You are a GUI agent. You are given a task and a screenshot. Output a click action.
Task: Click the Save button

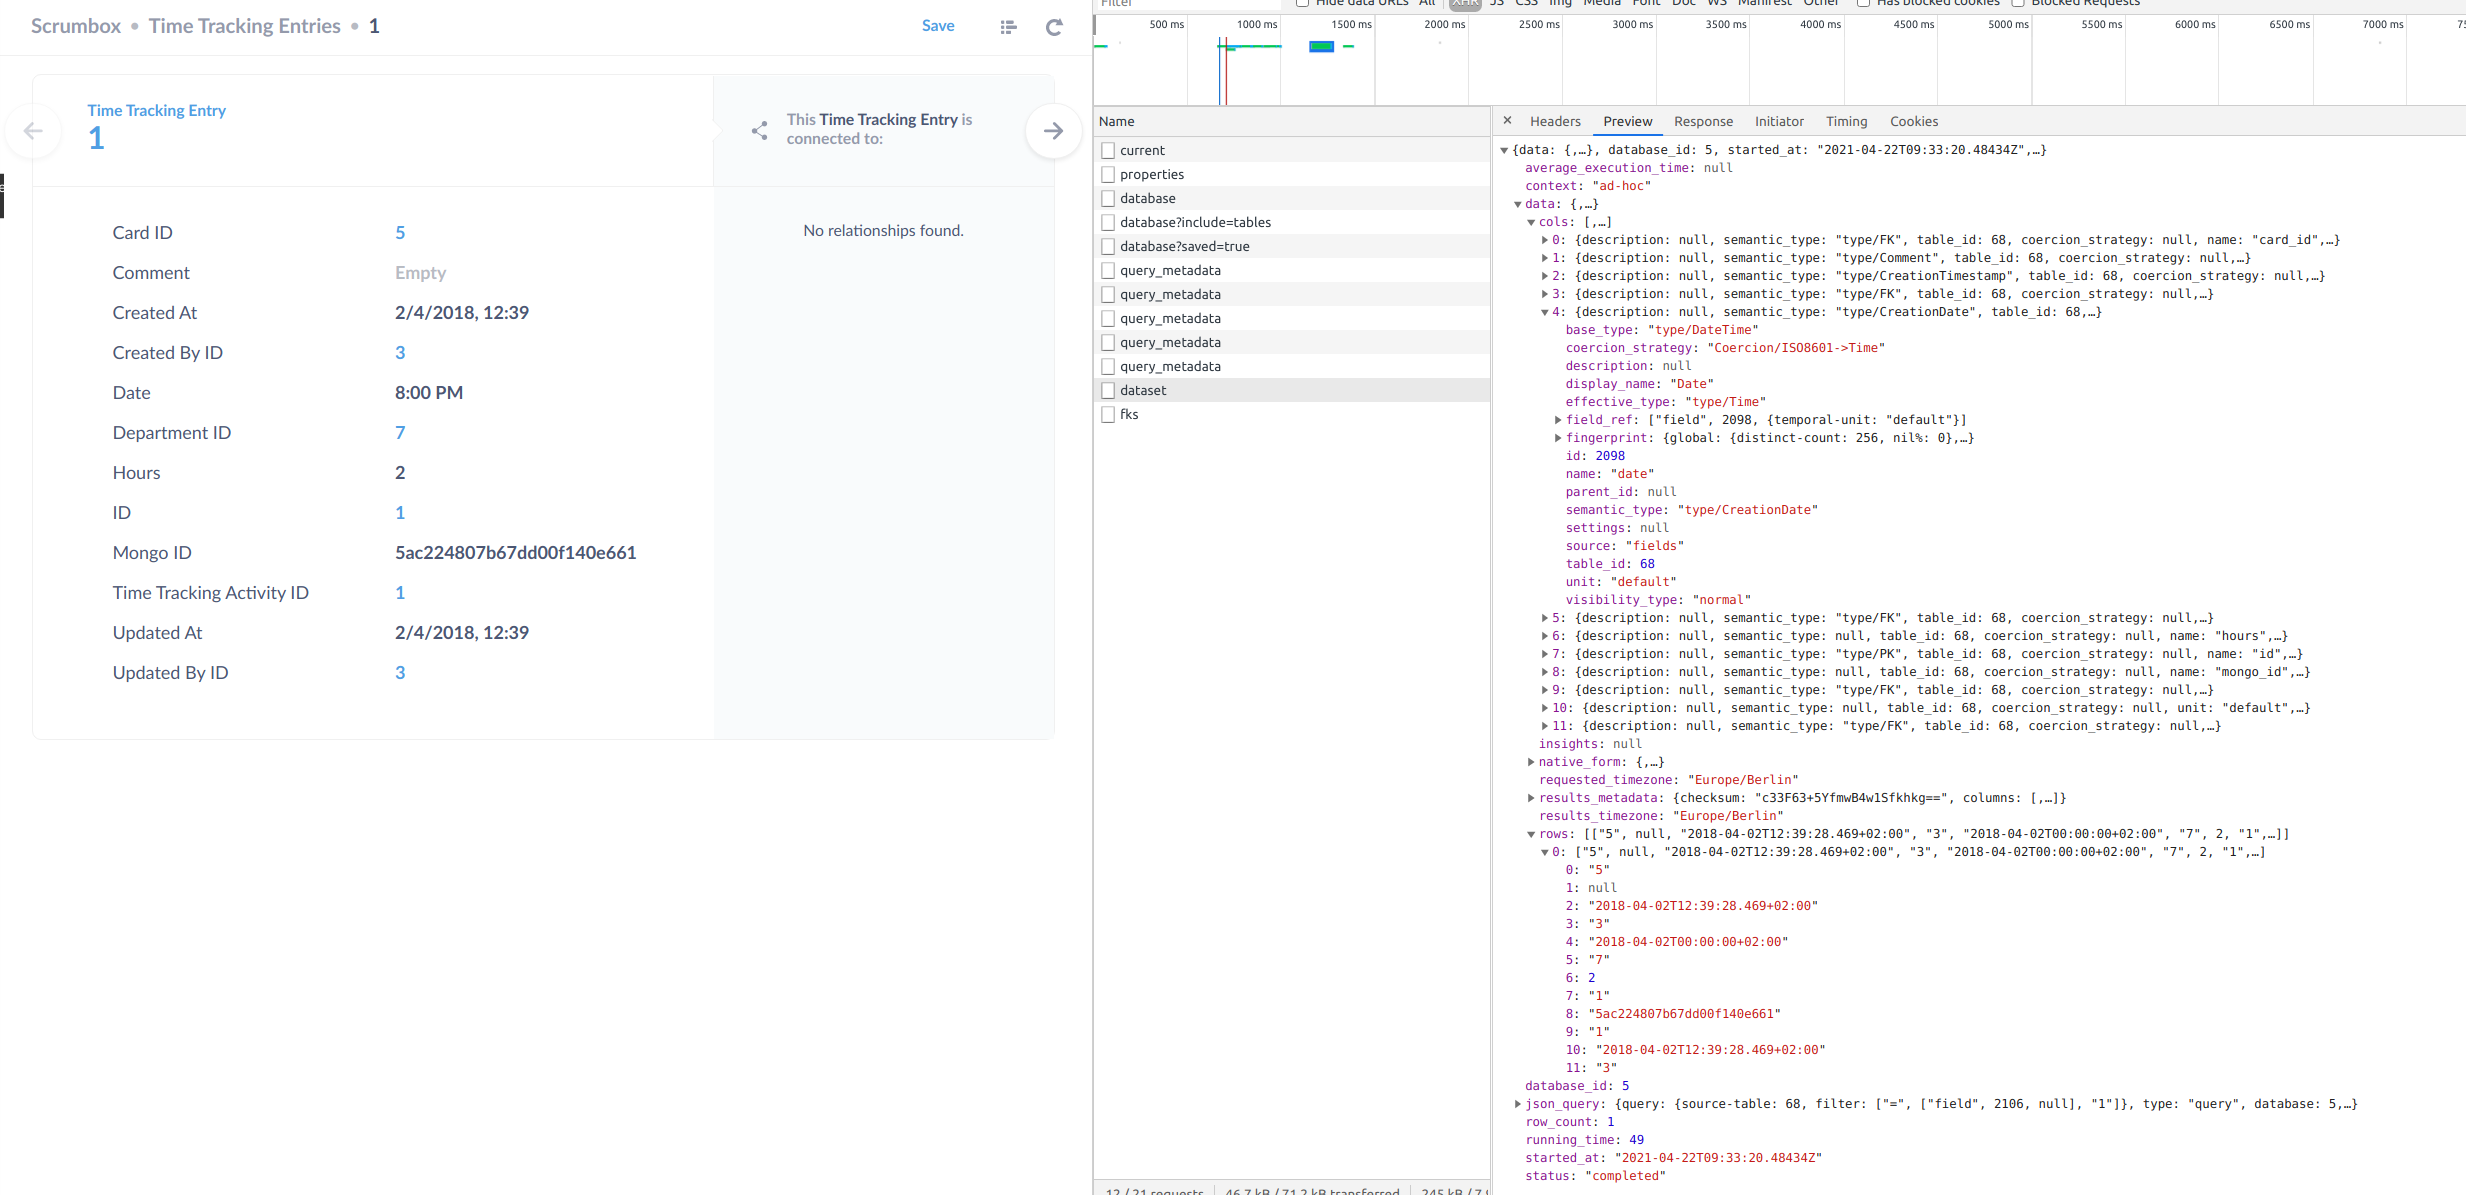(937, 26)
